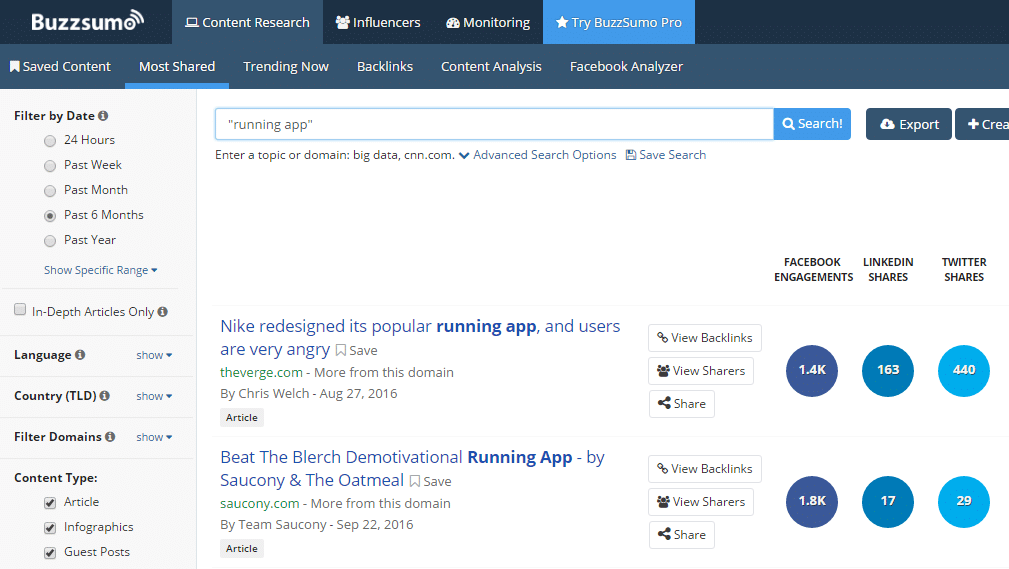Click LinkedIn shares circle showing 17
The image size is (1009, 569).
click(888, 502)
